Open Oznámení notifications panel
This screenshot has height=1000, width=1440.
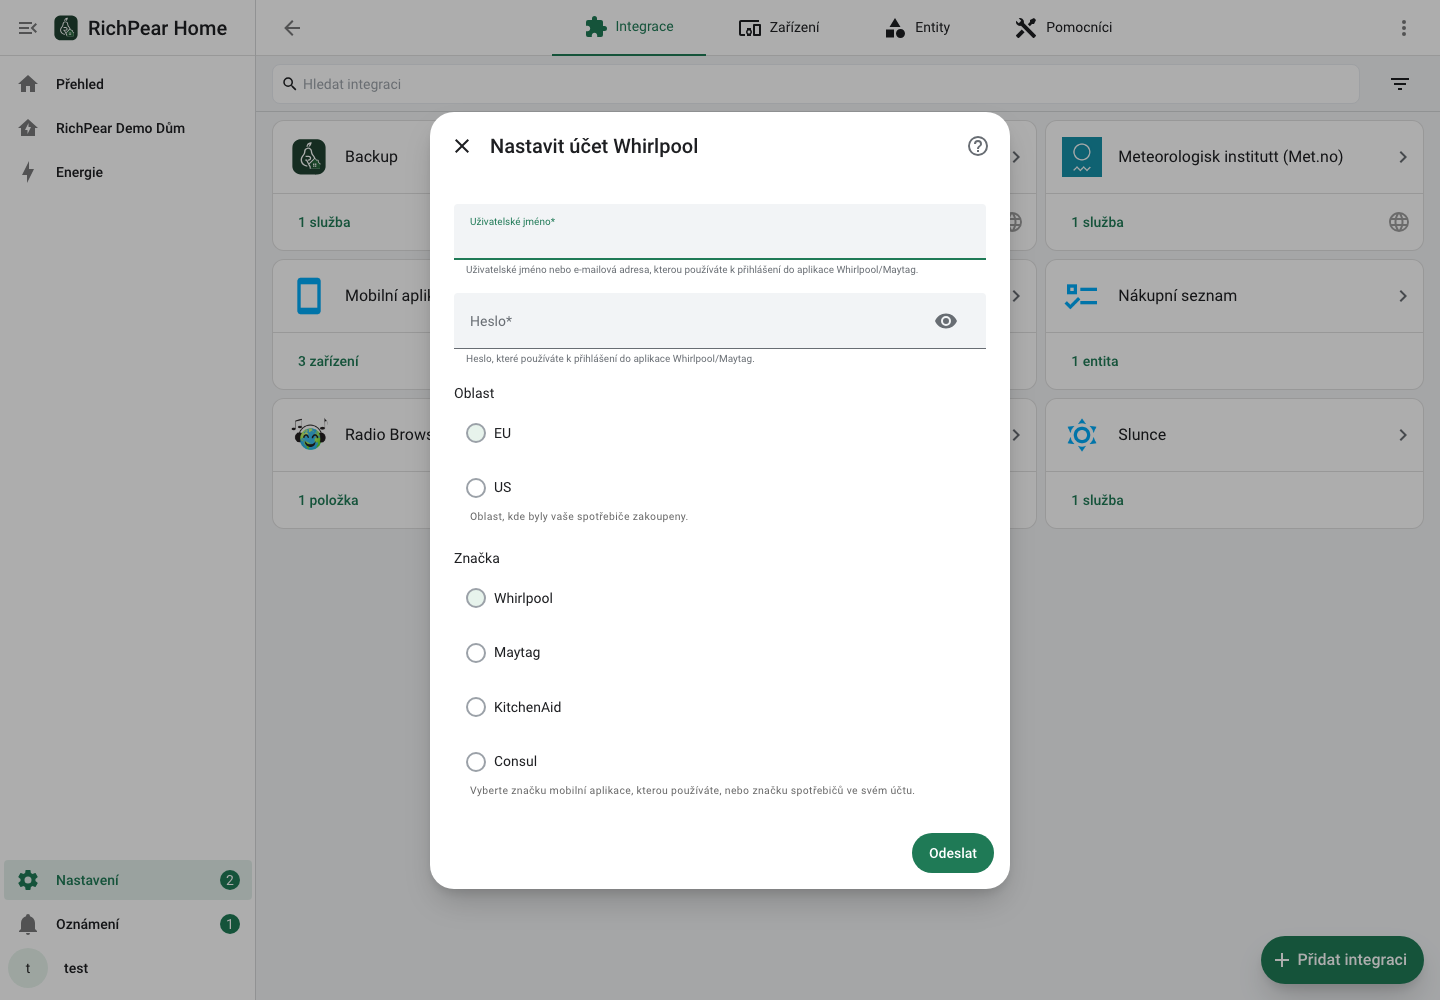pos(128,924)
